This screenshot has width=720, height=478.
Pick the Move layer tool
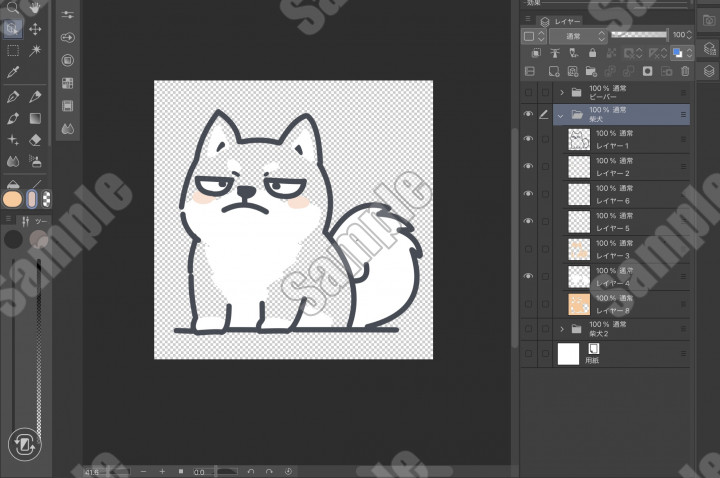pos(35,29)
